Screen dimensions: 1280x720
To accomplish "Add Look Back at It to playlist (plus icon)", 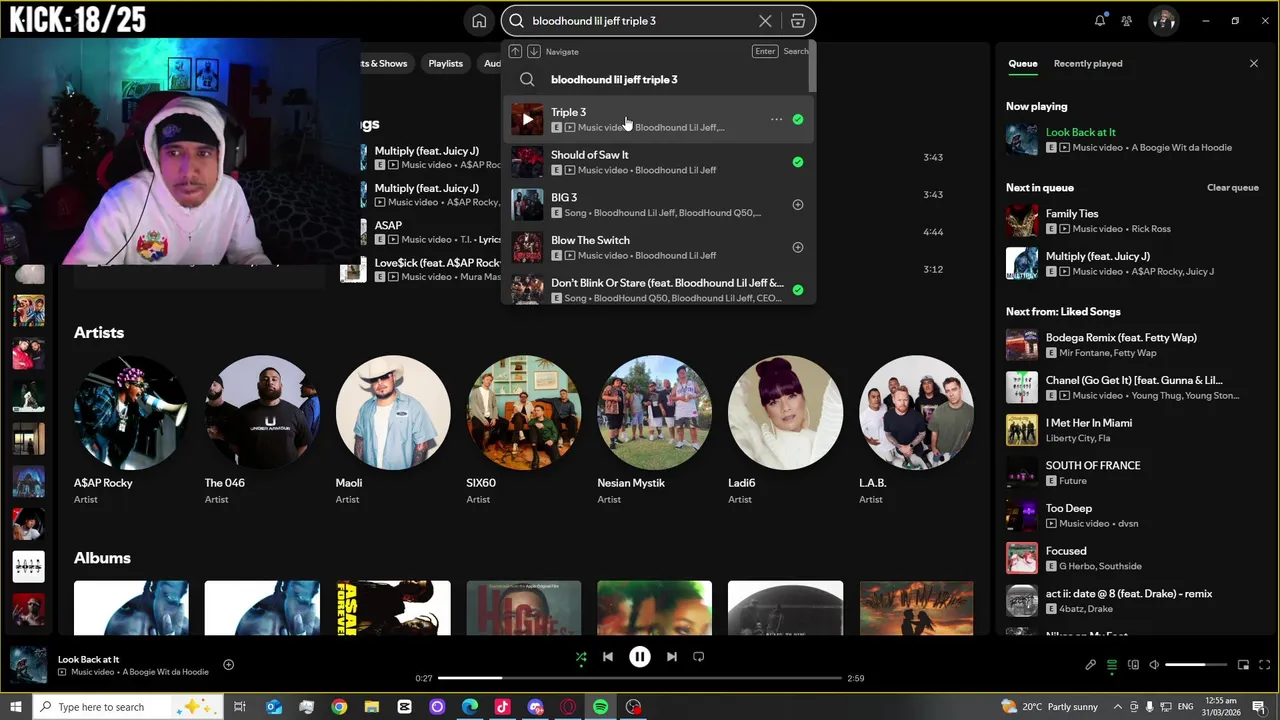I will 228,665.
